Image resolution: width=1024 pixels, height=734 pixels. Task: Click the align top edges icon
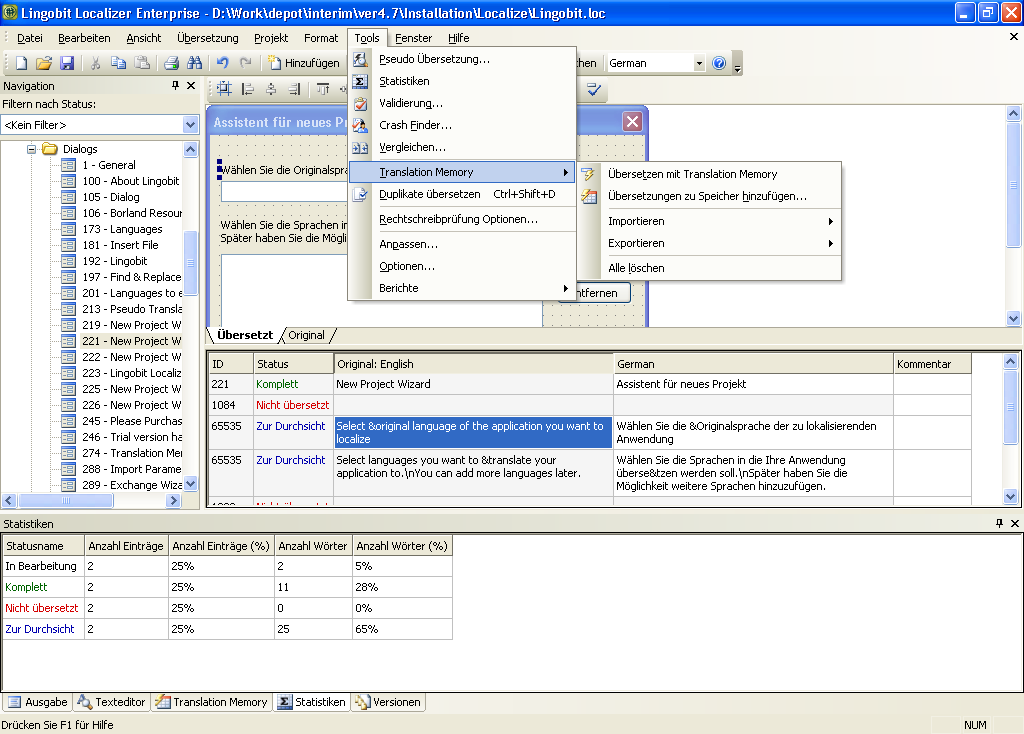tap(323, 89)
